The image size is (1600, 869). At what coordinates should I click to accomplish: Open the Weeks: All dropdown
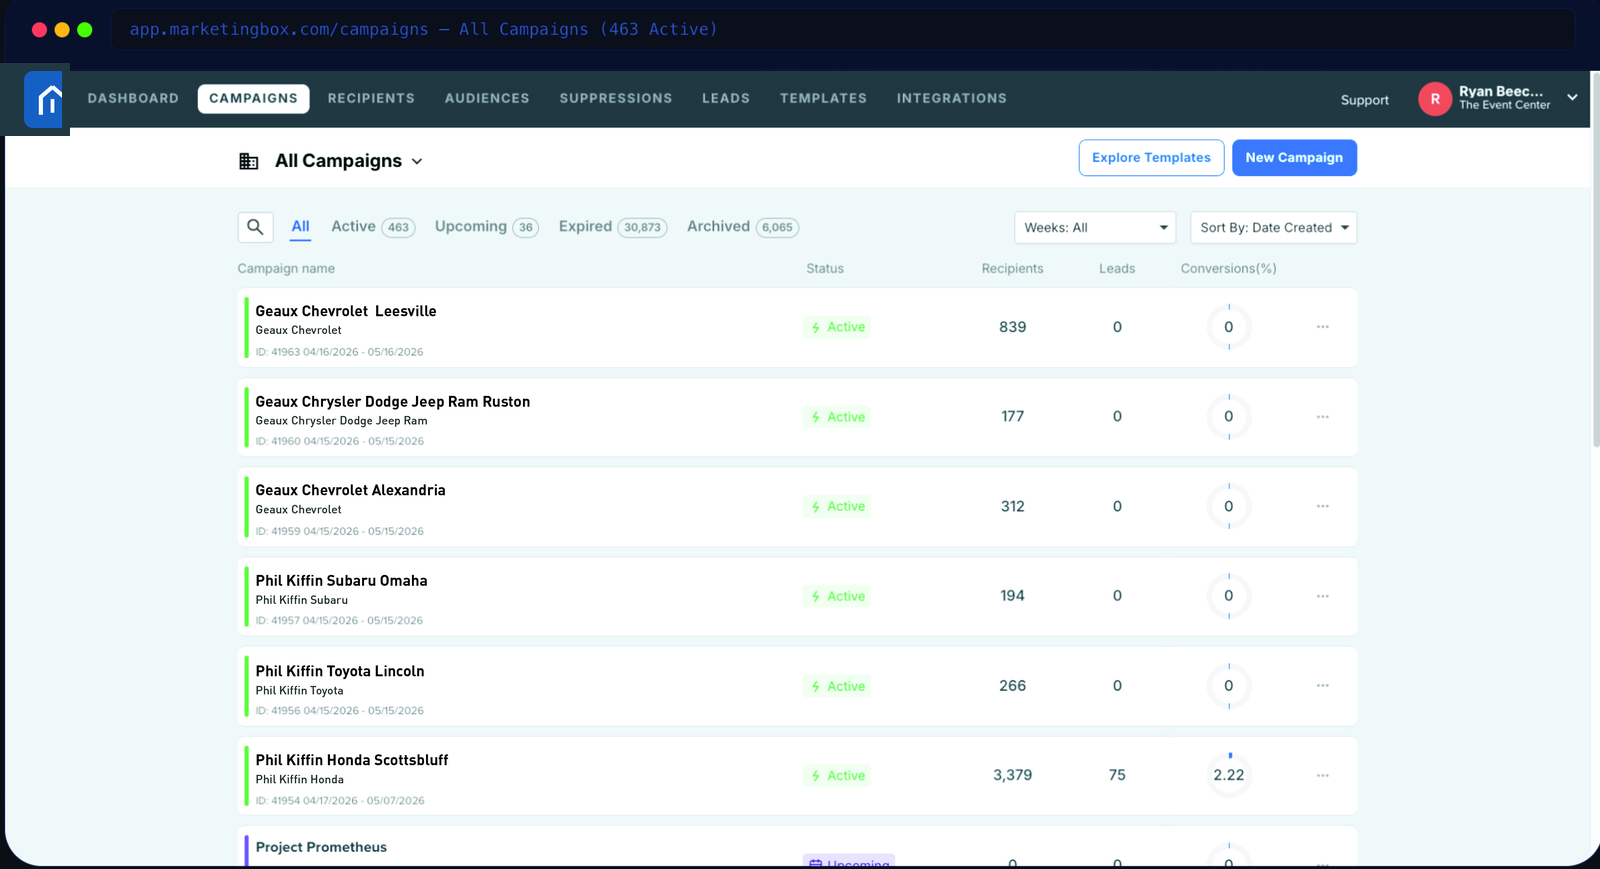[1095, 227]
